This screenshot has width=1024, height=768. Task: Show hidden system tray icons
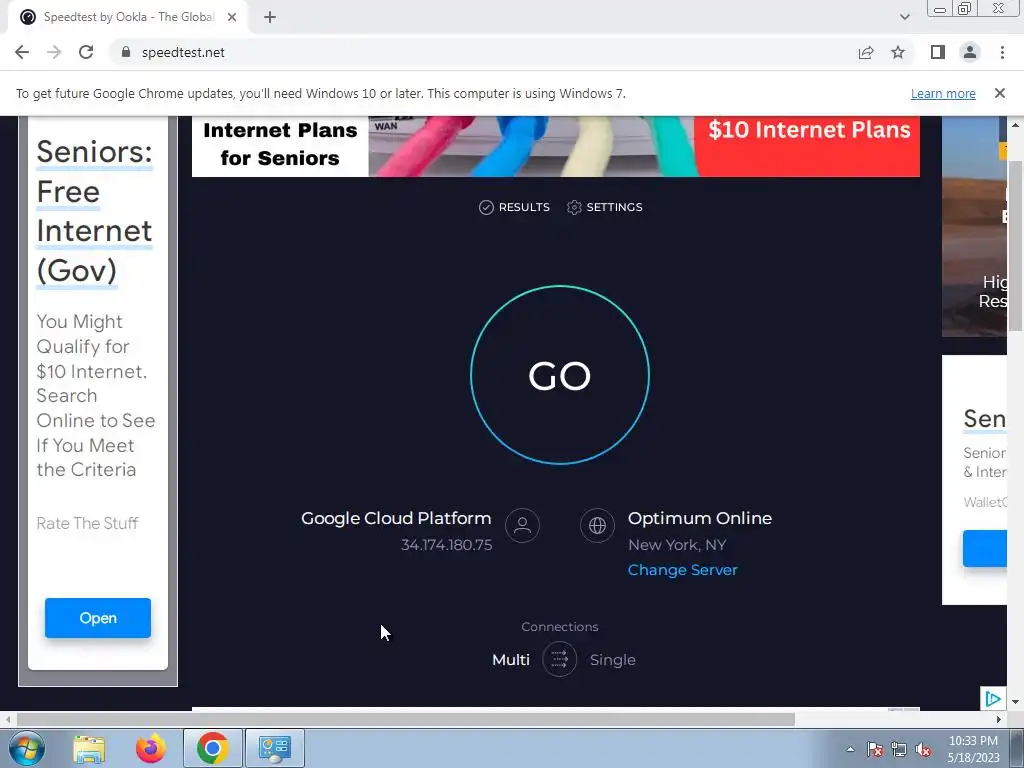[850, 749]
